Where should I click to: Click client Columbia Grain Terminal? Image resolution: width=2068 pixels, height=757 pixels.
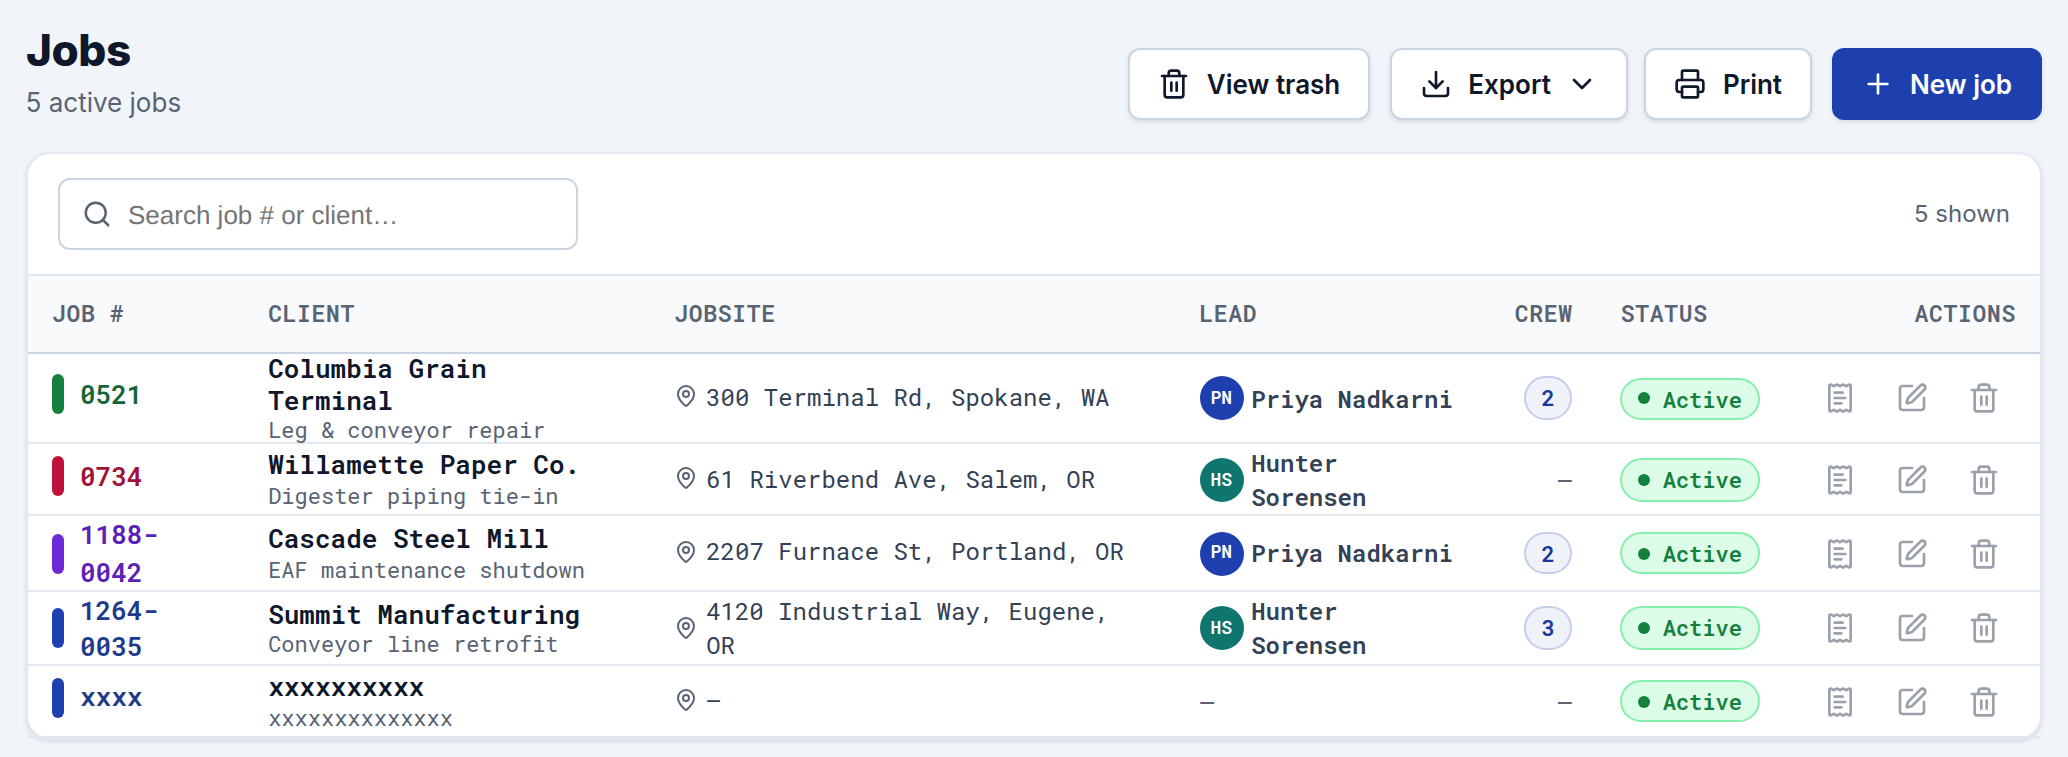[x=377, y=385]
